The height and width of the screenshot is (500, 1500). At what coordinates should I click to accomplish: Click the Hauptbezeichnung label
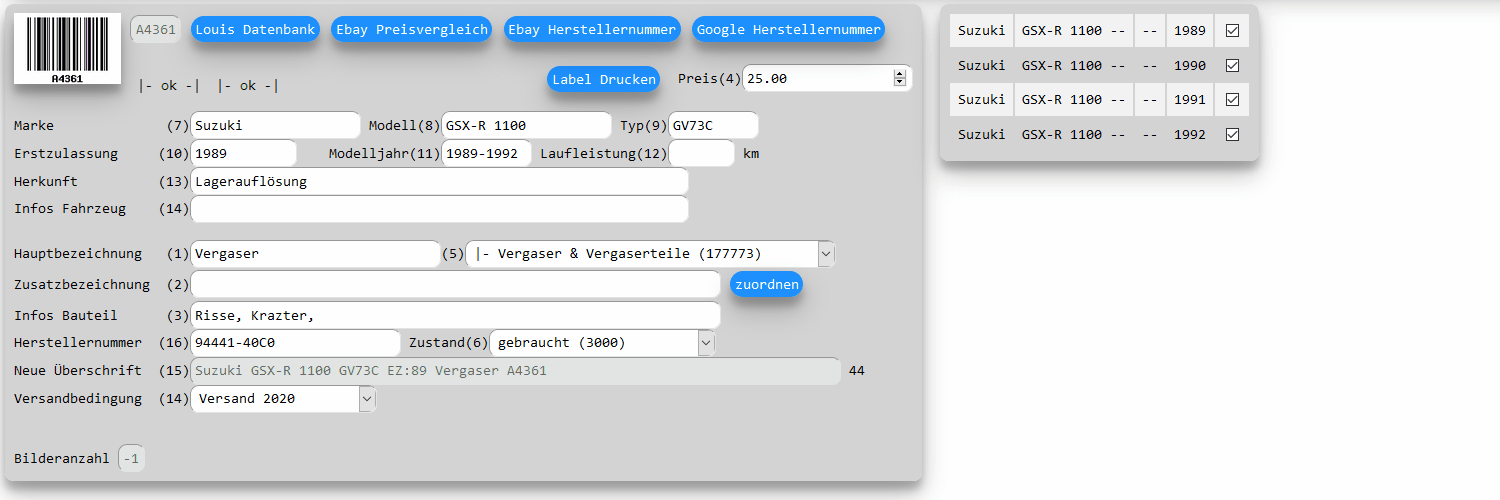pyautogui.click(x=78, y=254)
